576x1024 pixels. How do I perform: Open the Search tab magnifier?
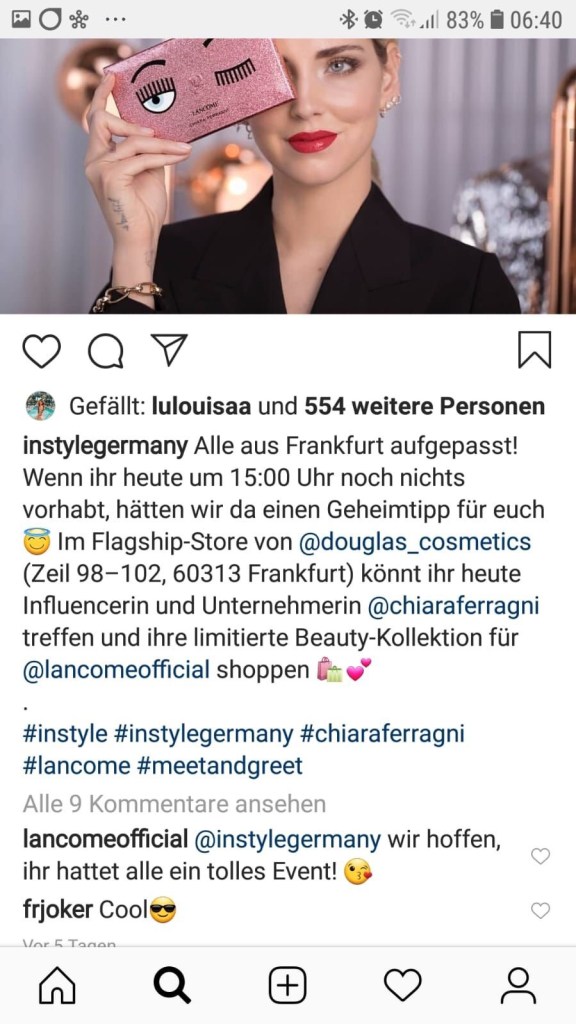(x=172, y=985)
